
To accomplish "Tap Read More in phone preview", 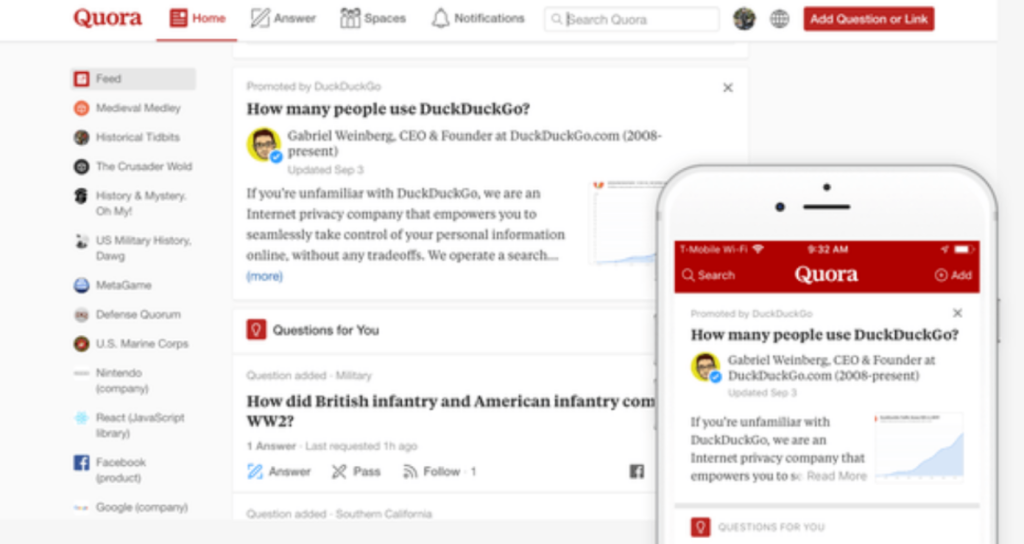I will point(837,476).
